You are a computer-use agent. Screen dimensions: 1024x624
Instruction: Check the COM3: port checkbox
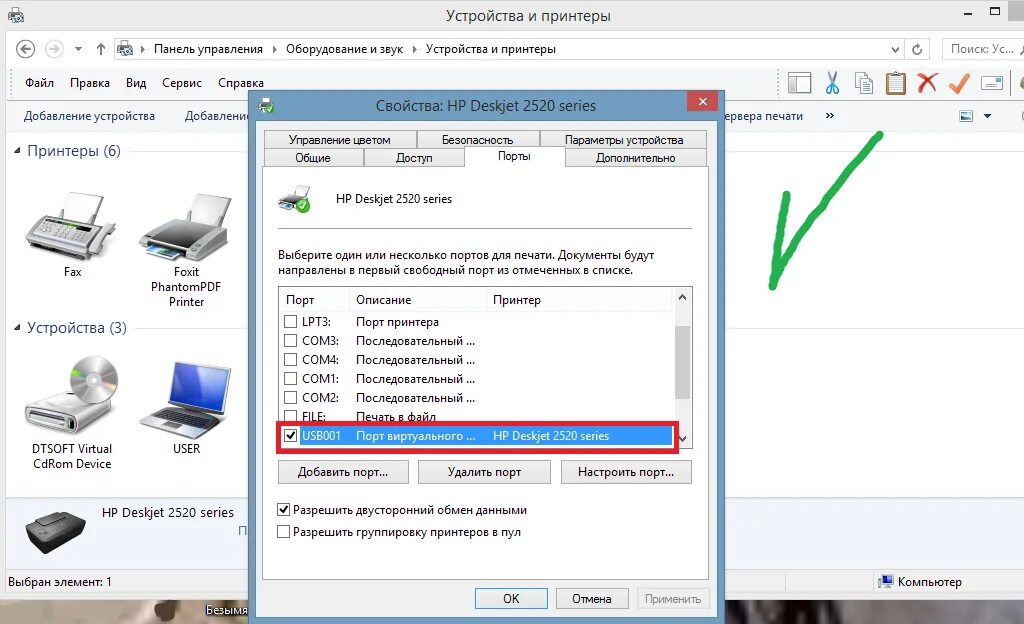point(291,340)
